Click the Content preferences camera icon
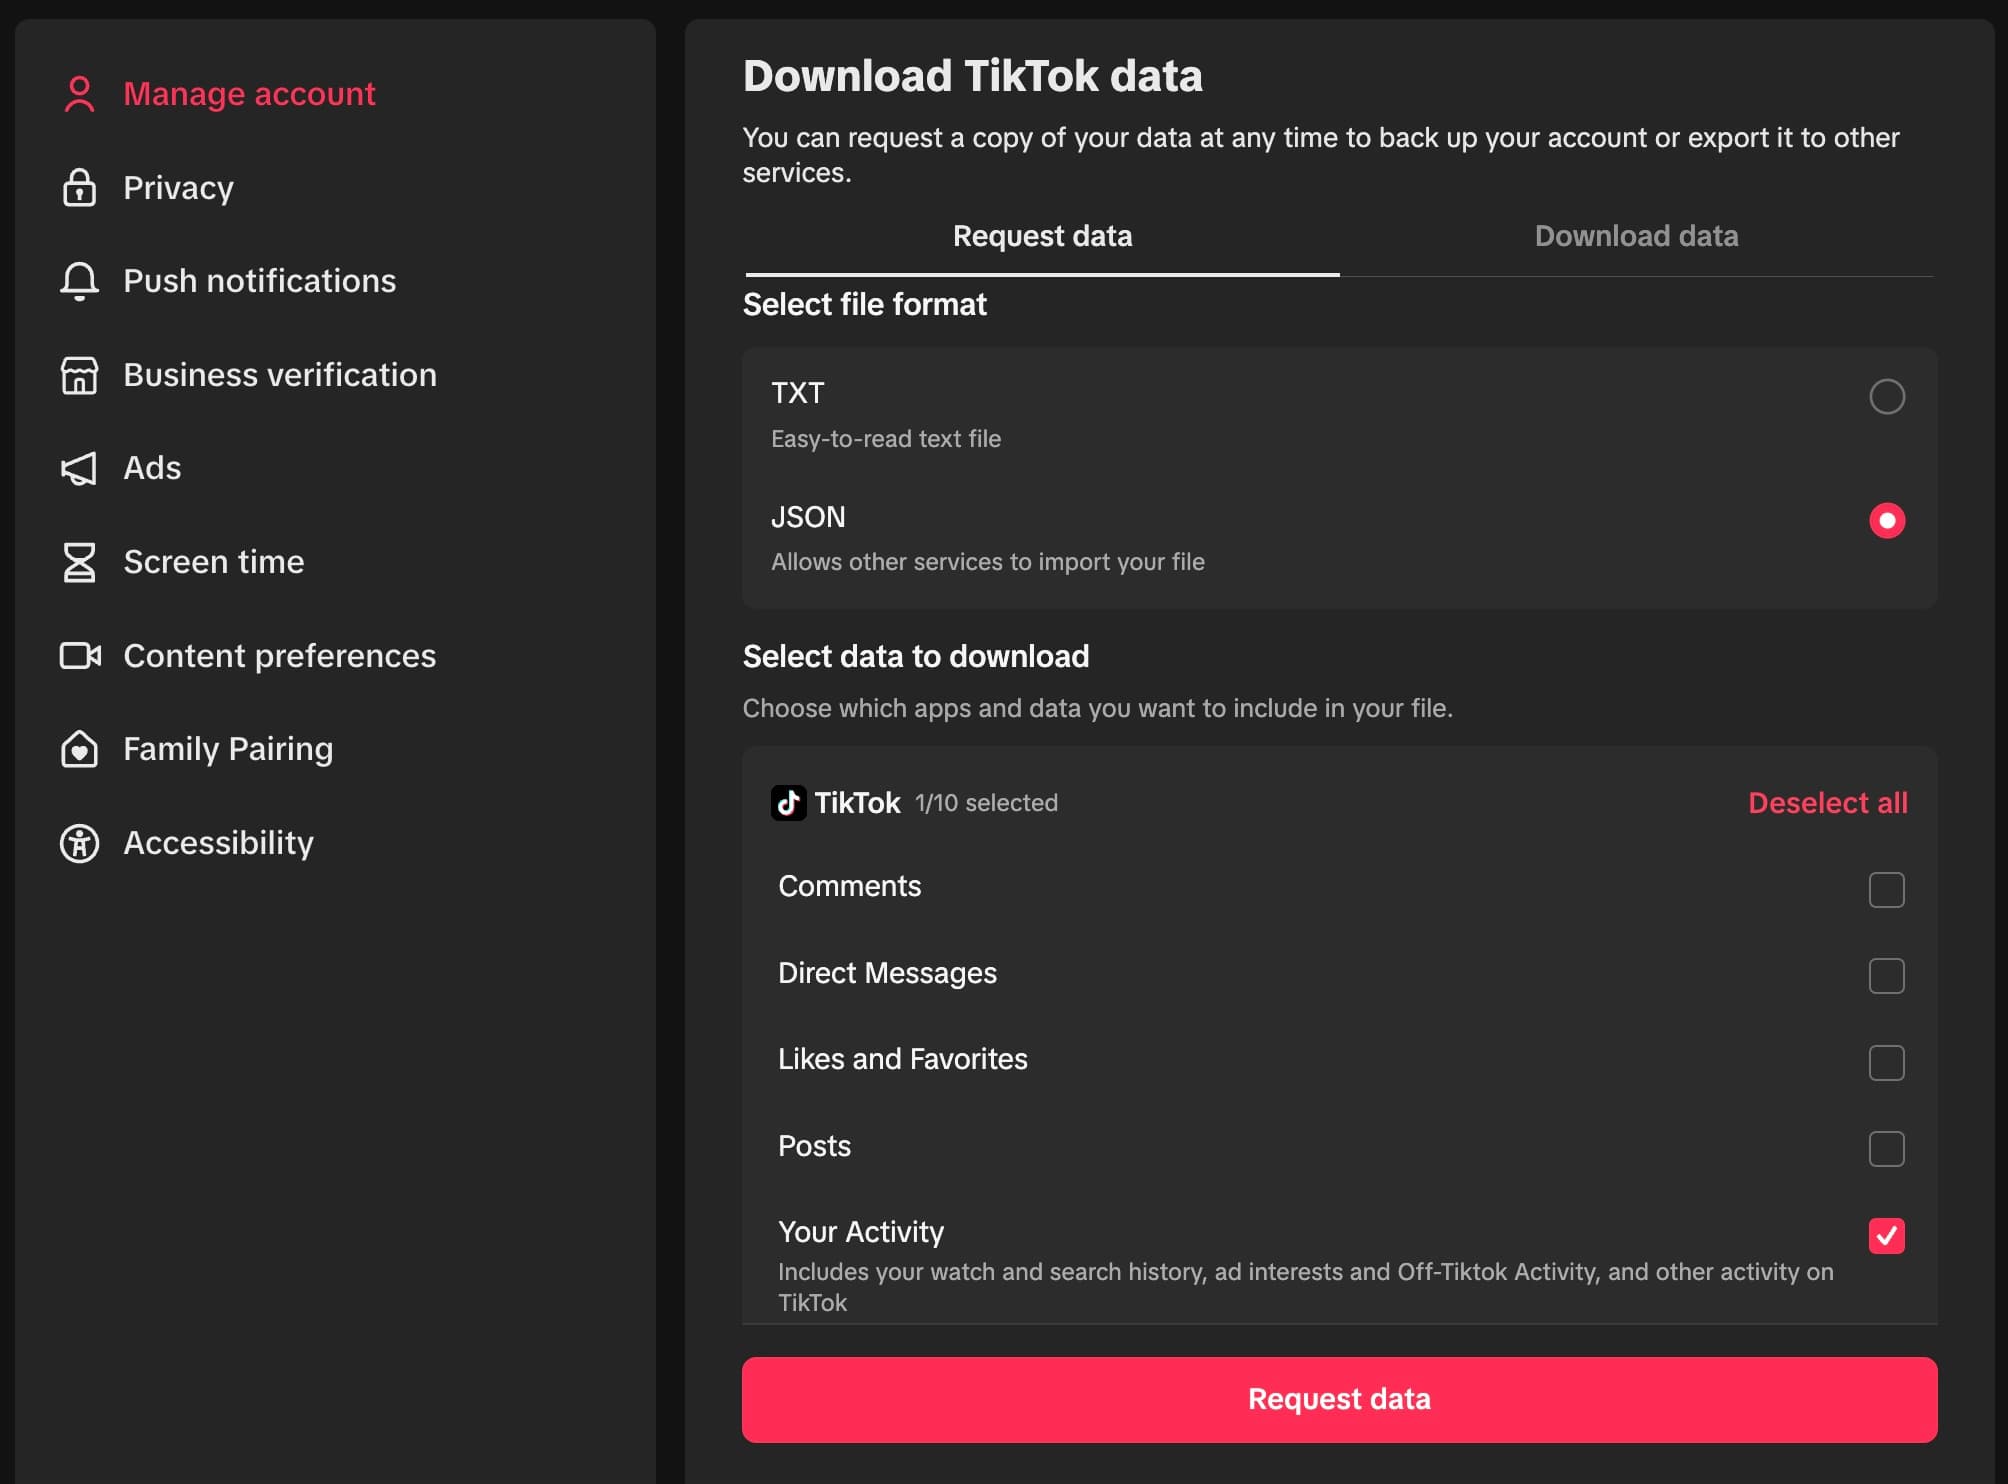Viewport: 2008px width, 1484px height. [x=80, y=656]
